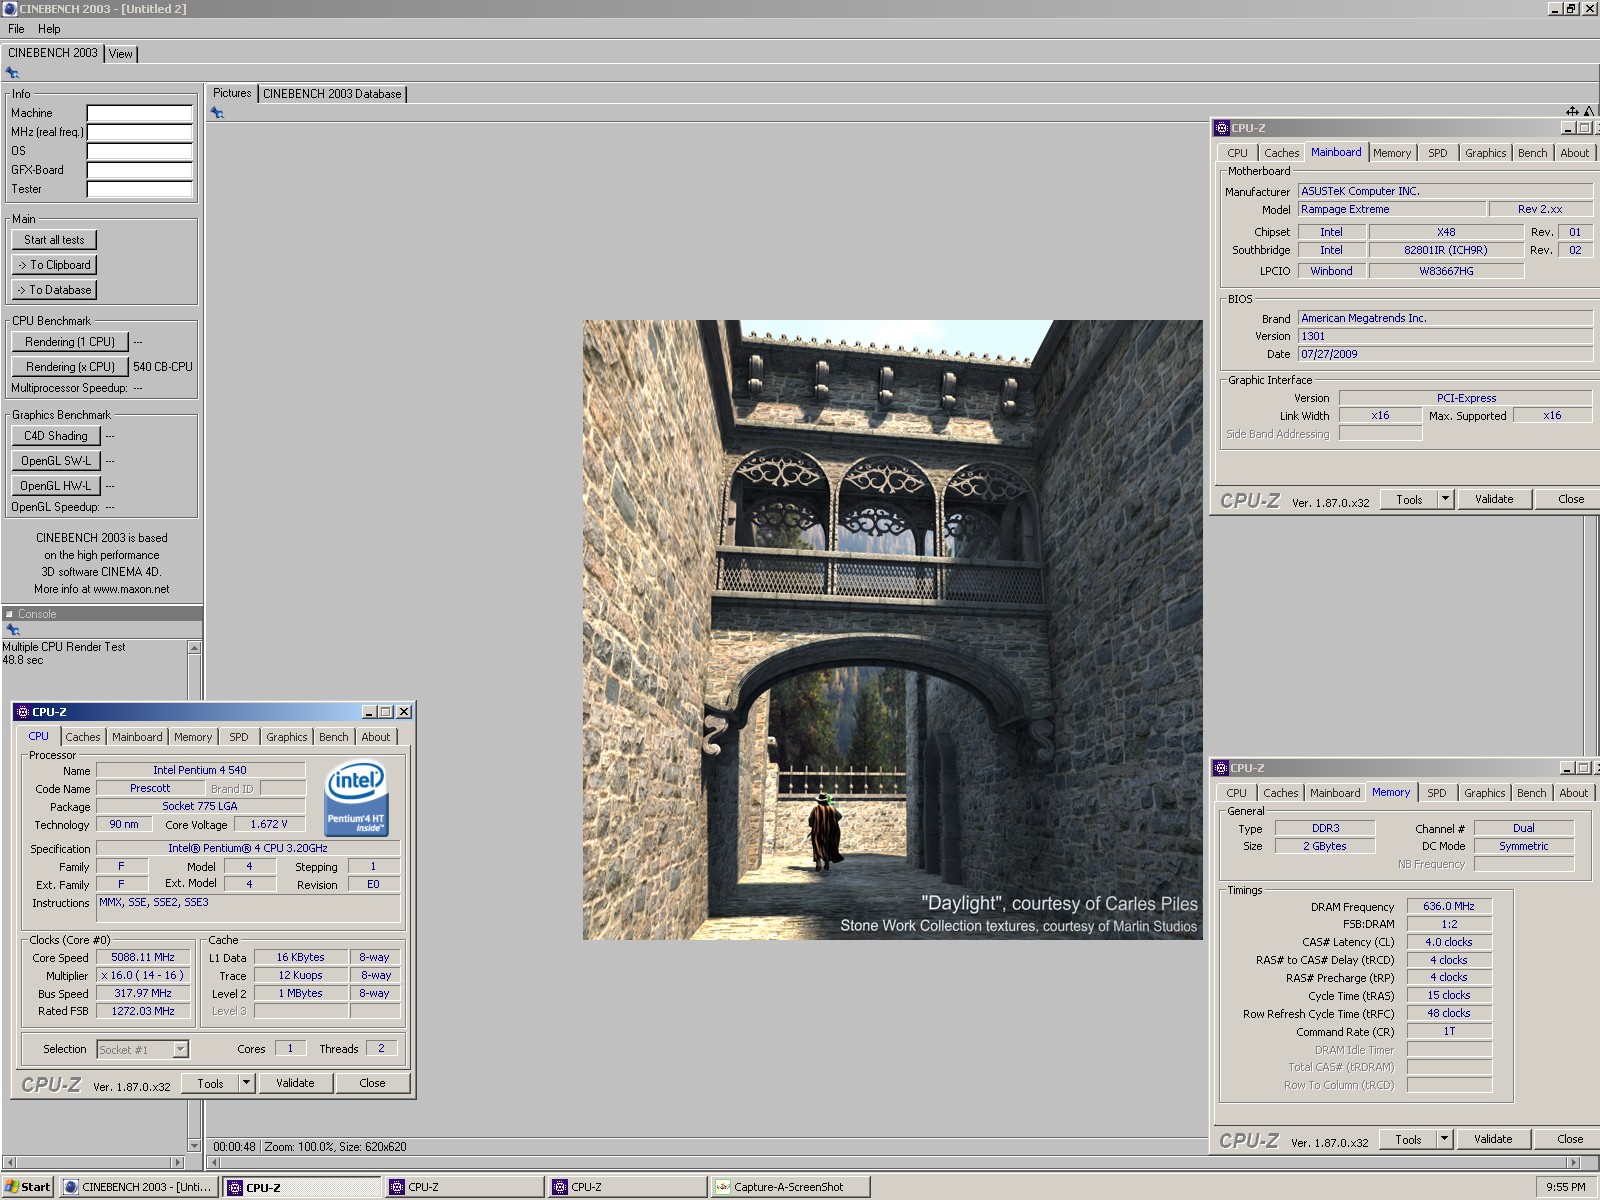
Task: Switch to the third CPU-Z taskbar button
Action: 627,1187
